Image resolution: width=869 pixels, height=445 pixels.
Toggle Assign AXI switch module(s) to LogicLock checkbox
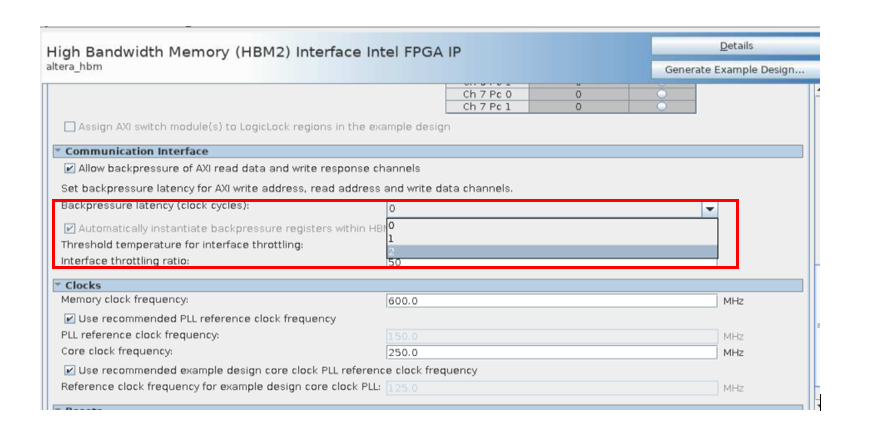coord(70,127)
